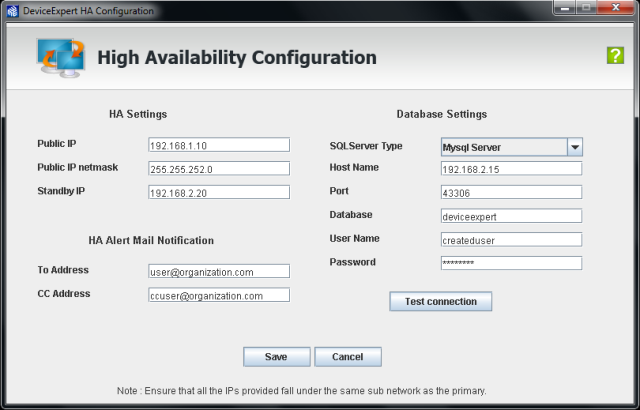This screenshot has height=410, width=640.
Task: Click the Standby IP field
Action: [x=219, y=192]
